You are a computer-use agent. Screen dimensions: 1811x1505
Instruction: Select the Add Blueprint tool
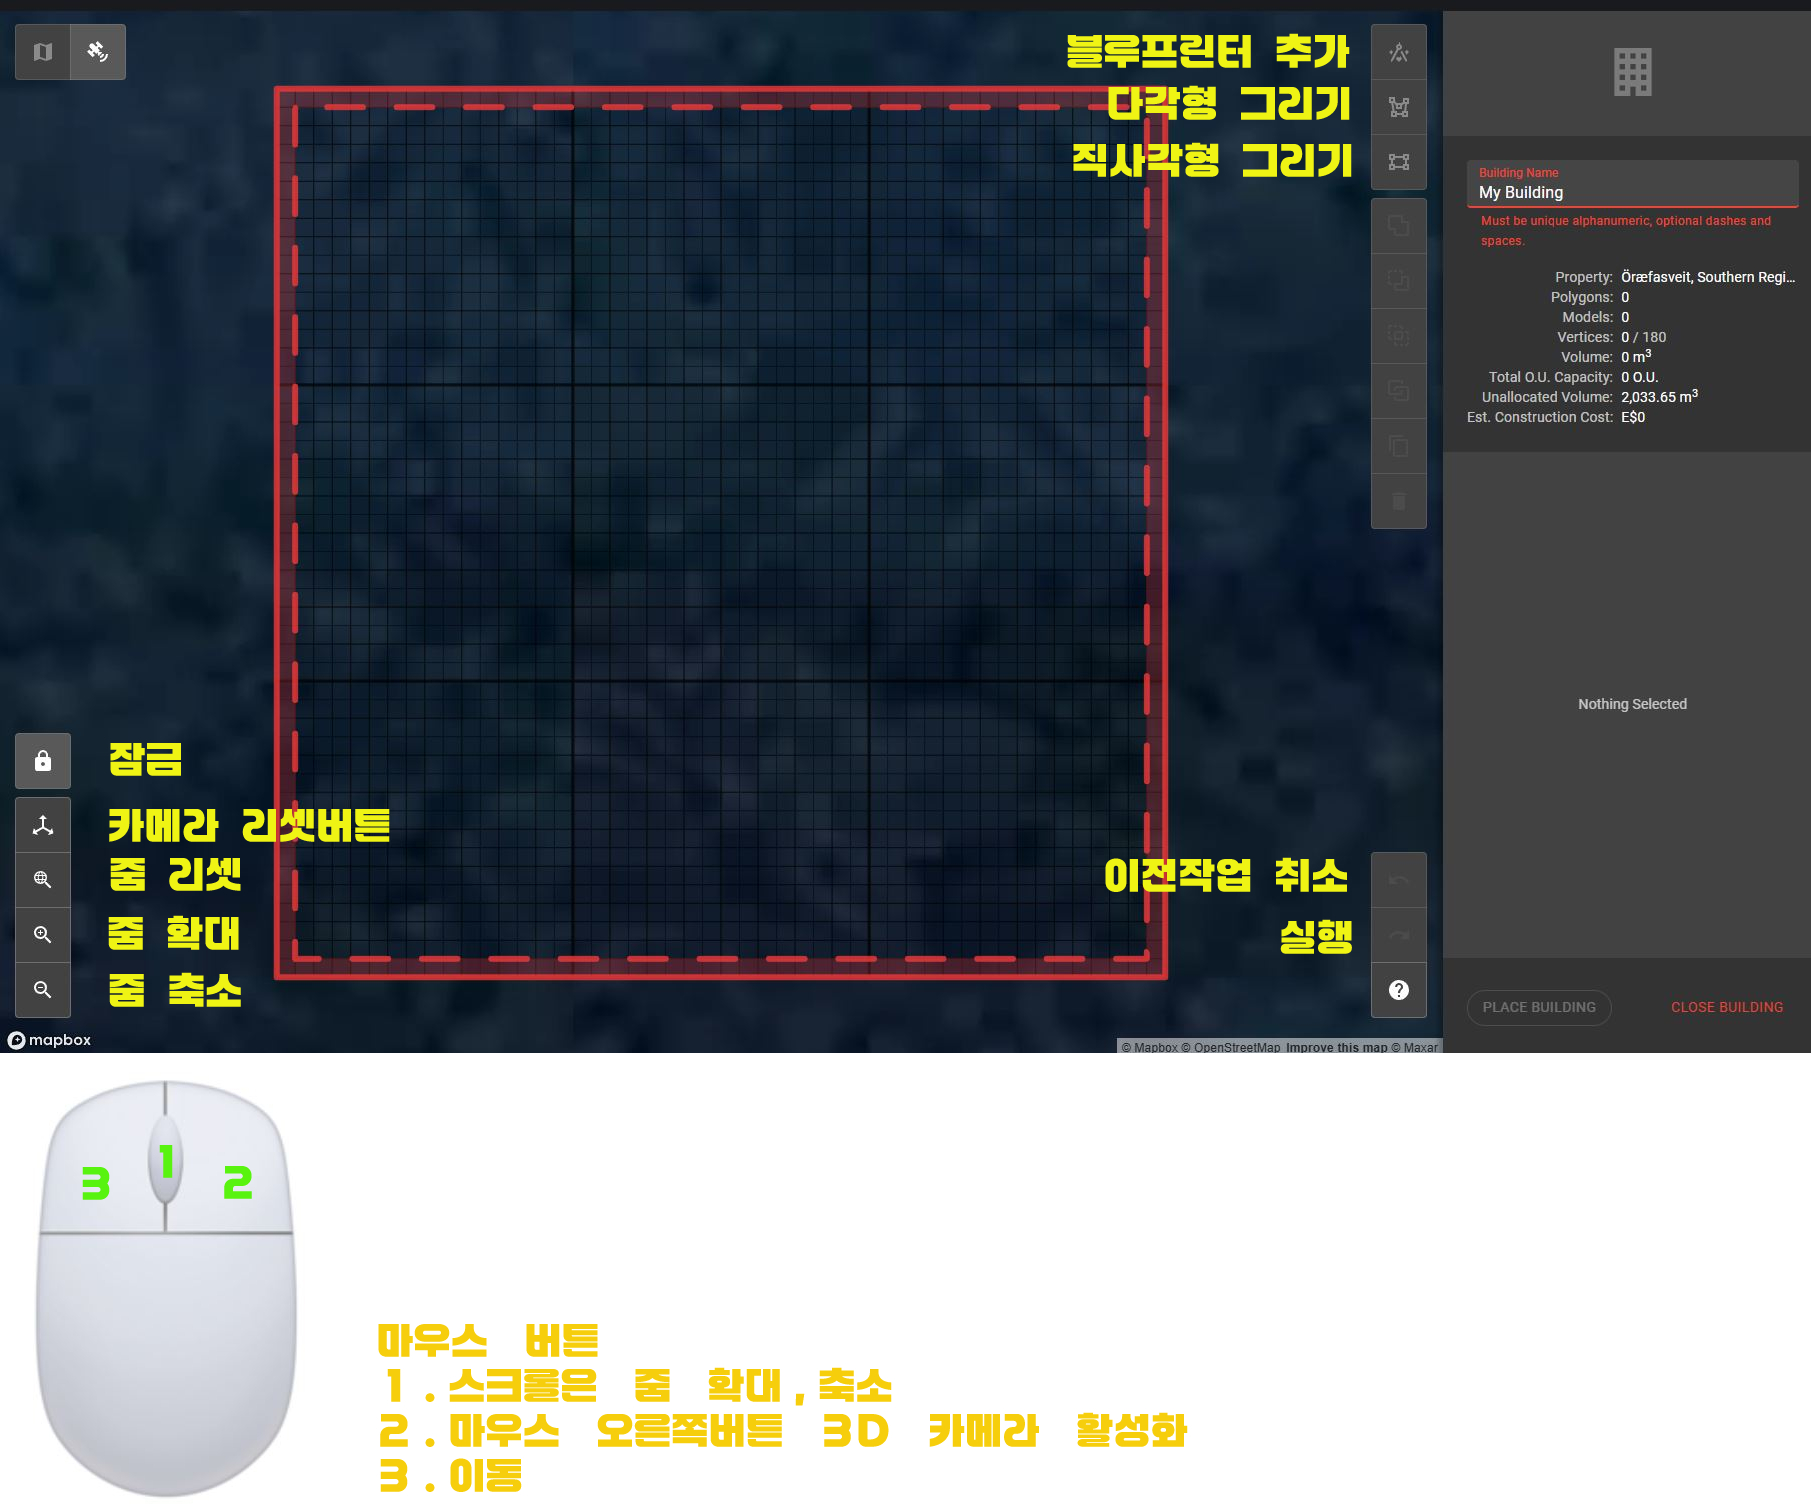pyautogui.click(x=1399, y=52)
